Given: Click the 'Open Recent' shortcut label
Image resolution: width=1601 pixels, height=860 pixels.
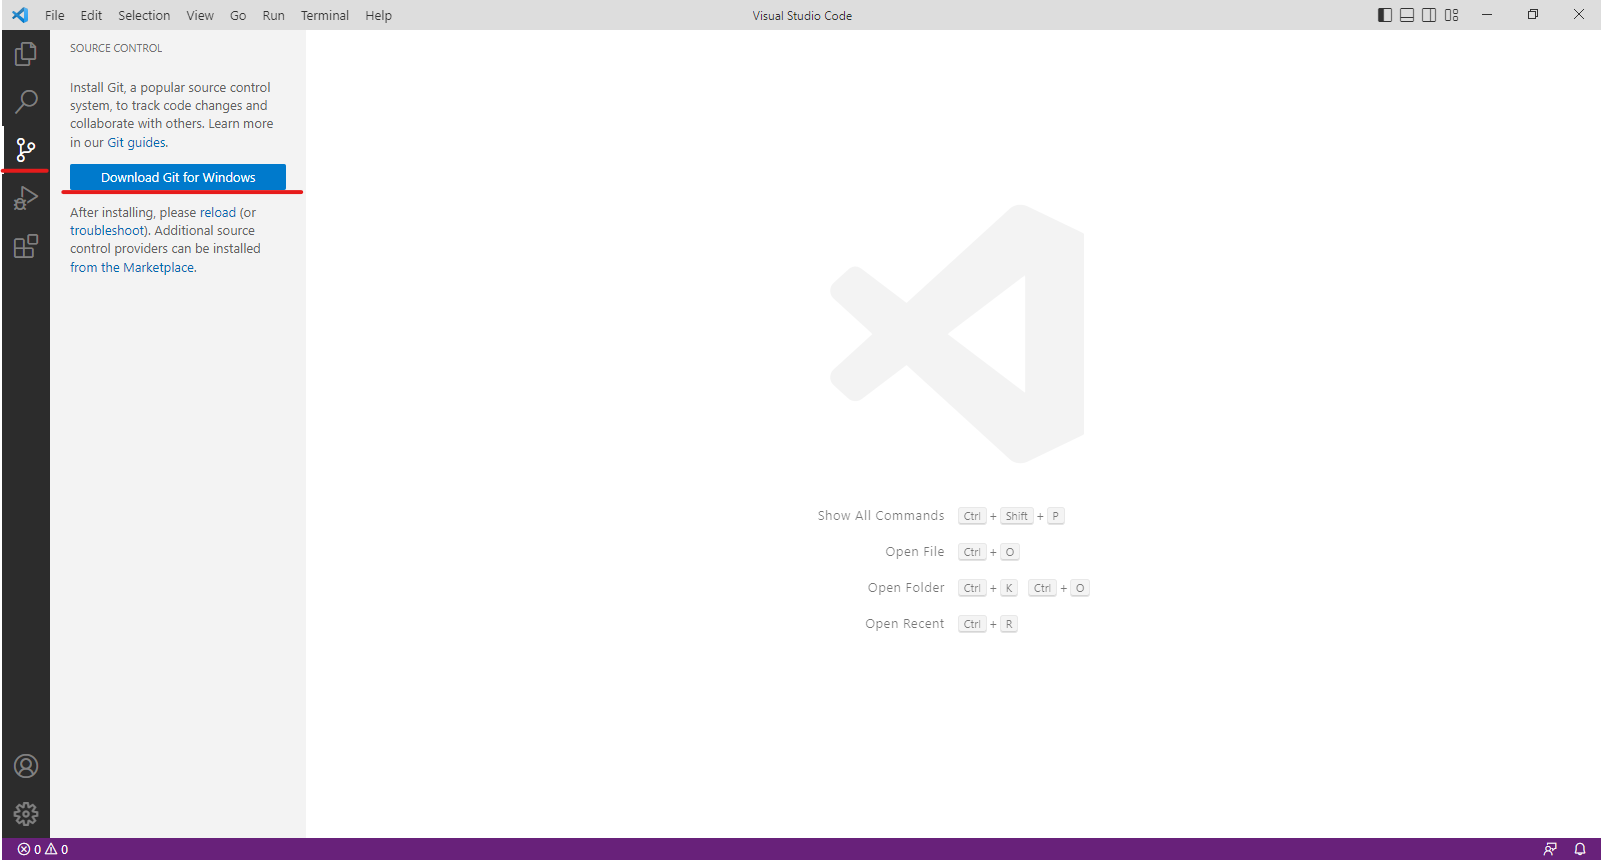Looking at the screenshot, I should (x=905, y=624).
